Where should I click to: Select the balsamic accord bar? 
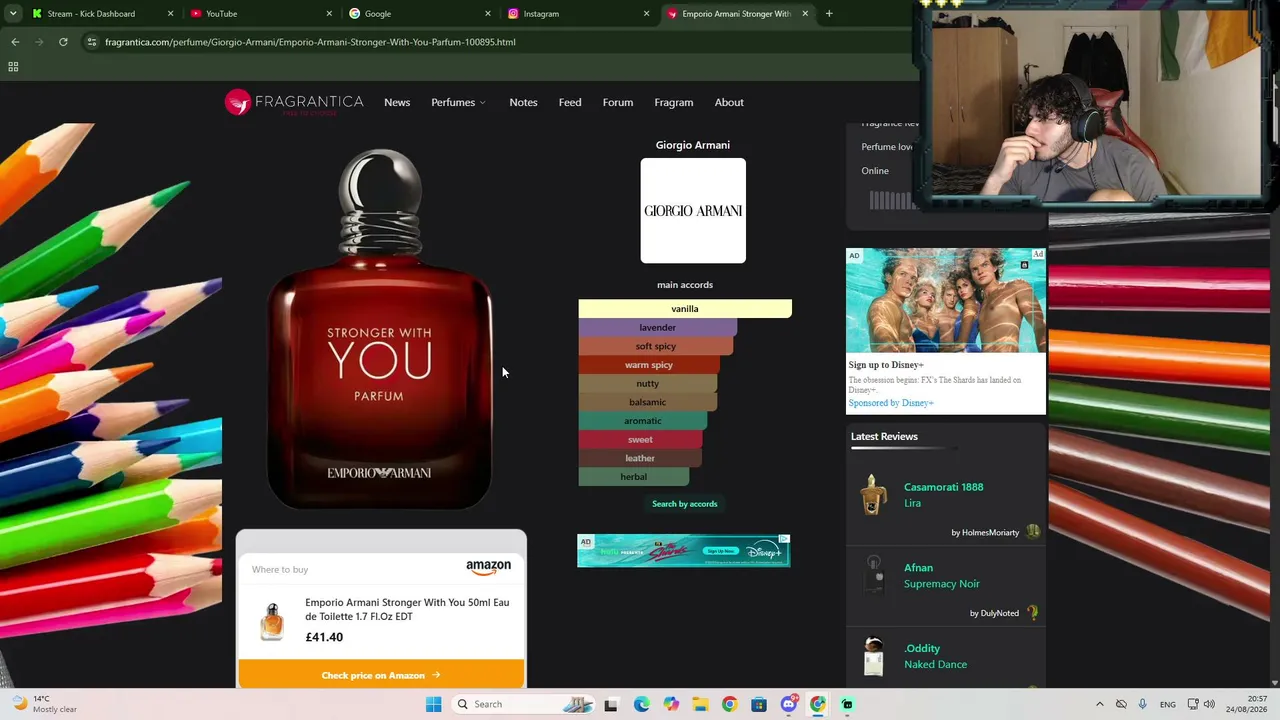[x=648, y=402]
